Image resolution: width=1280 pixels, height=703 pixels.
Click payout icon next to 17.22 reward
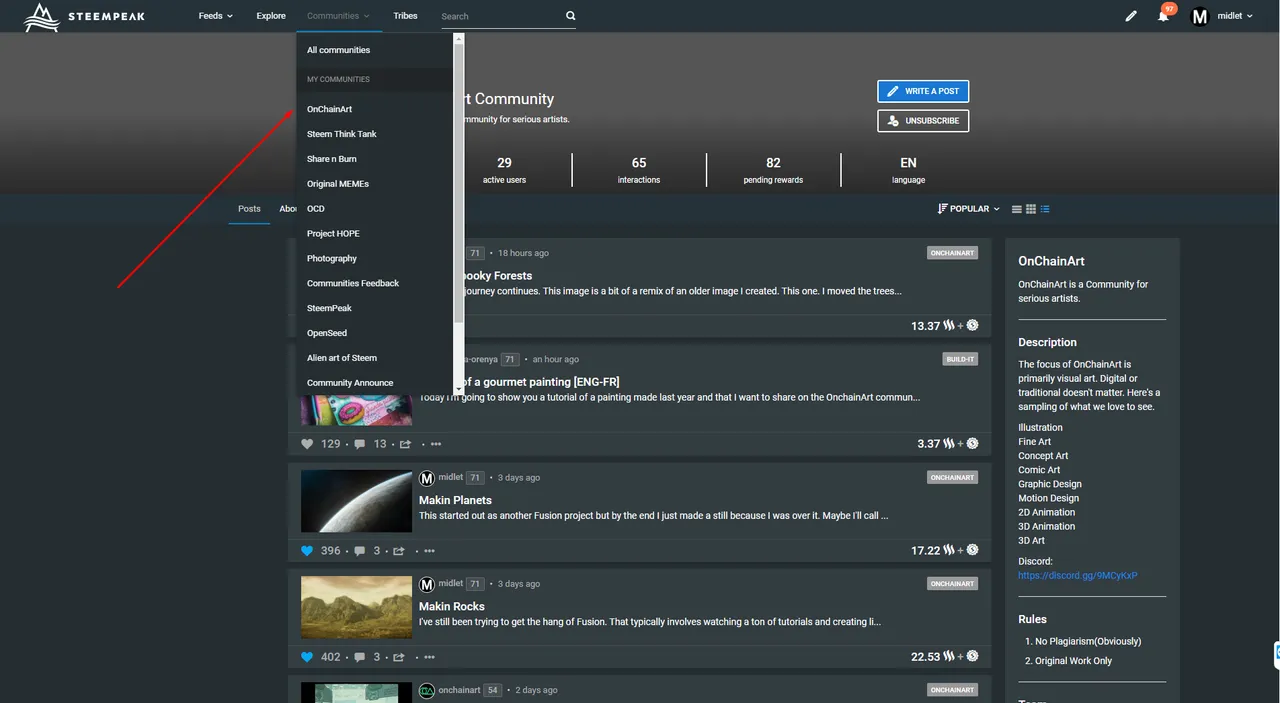click(972, 550)
